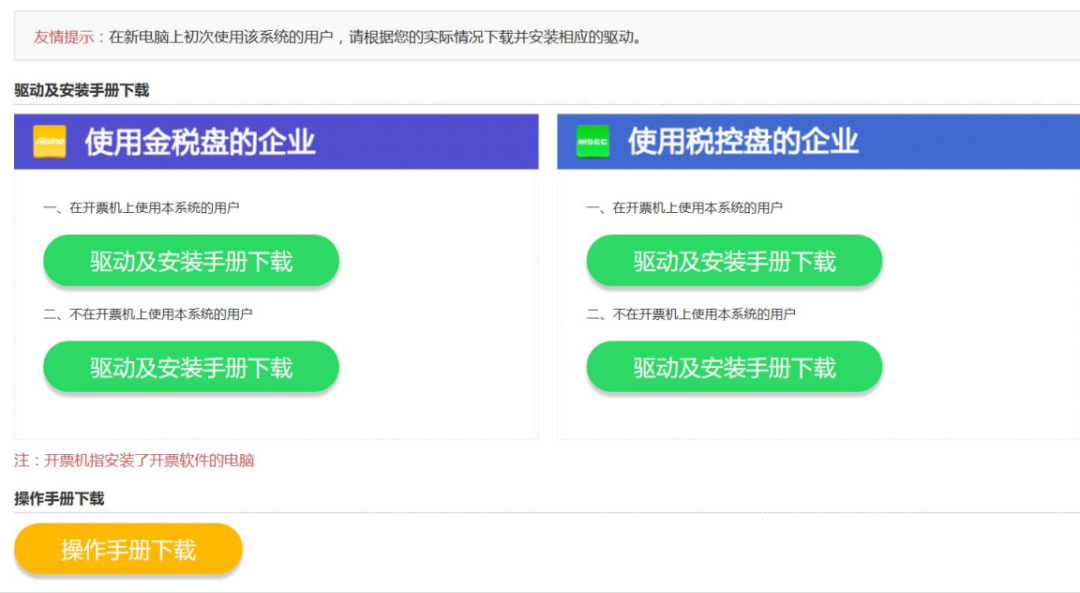This screenshot has width=1080, height=593.
Task: Download 税控盘 driver for non-开票机 users
Action: click(x=734, y=366)
